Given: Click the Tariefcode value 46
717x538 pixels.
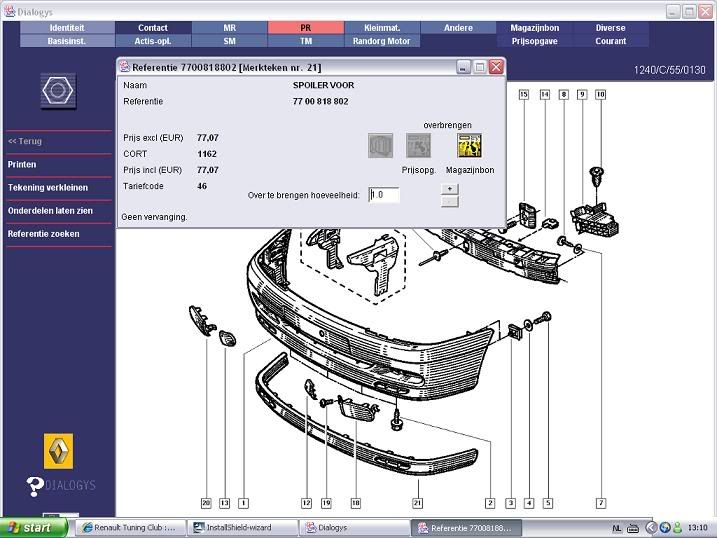Looking at the screenshot, I should (202, 186).
